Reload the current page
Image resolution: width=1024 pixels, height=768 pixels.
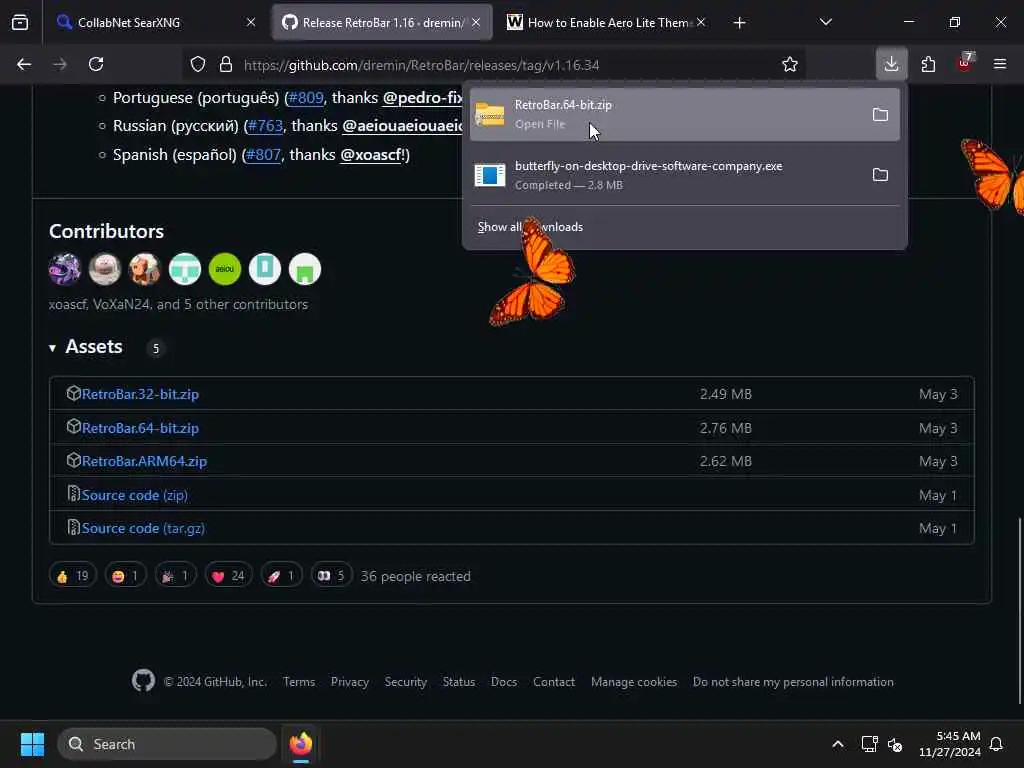click(x=96, y=64)
